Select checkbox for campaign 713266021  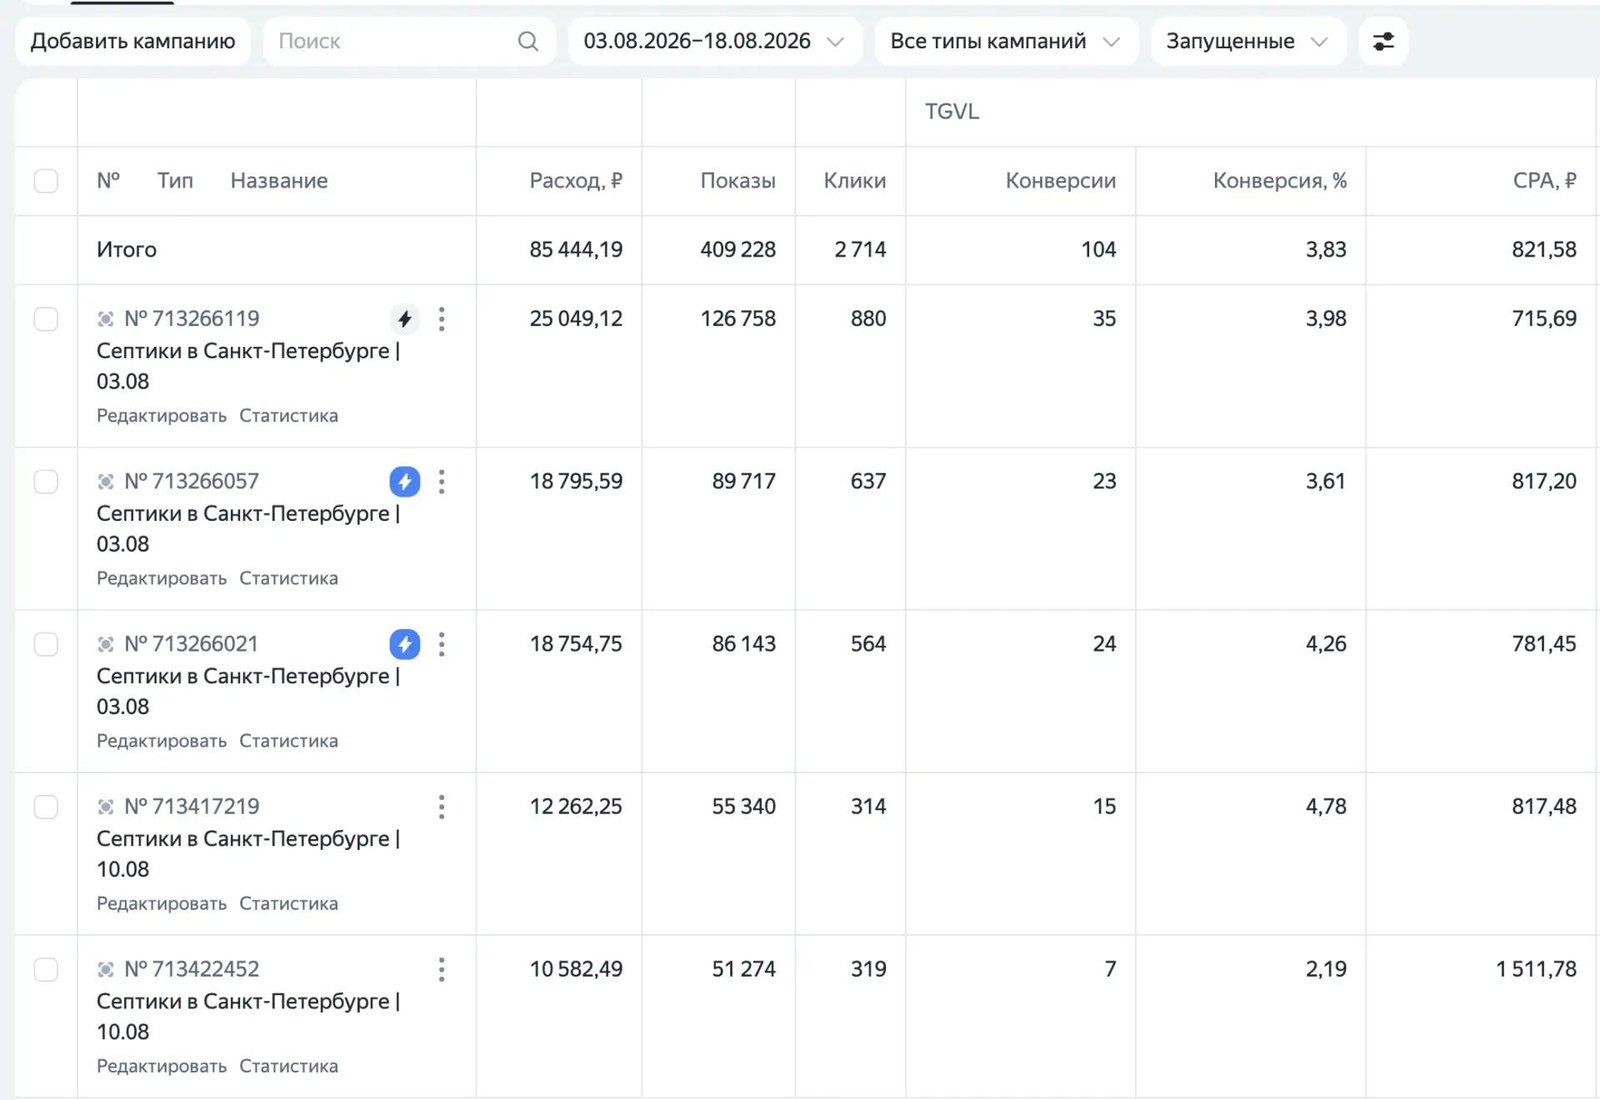click(x=46, y=644)
